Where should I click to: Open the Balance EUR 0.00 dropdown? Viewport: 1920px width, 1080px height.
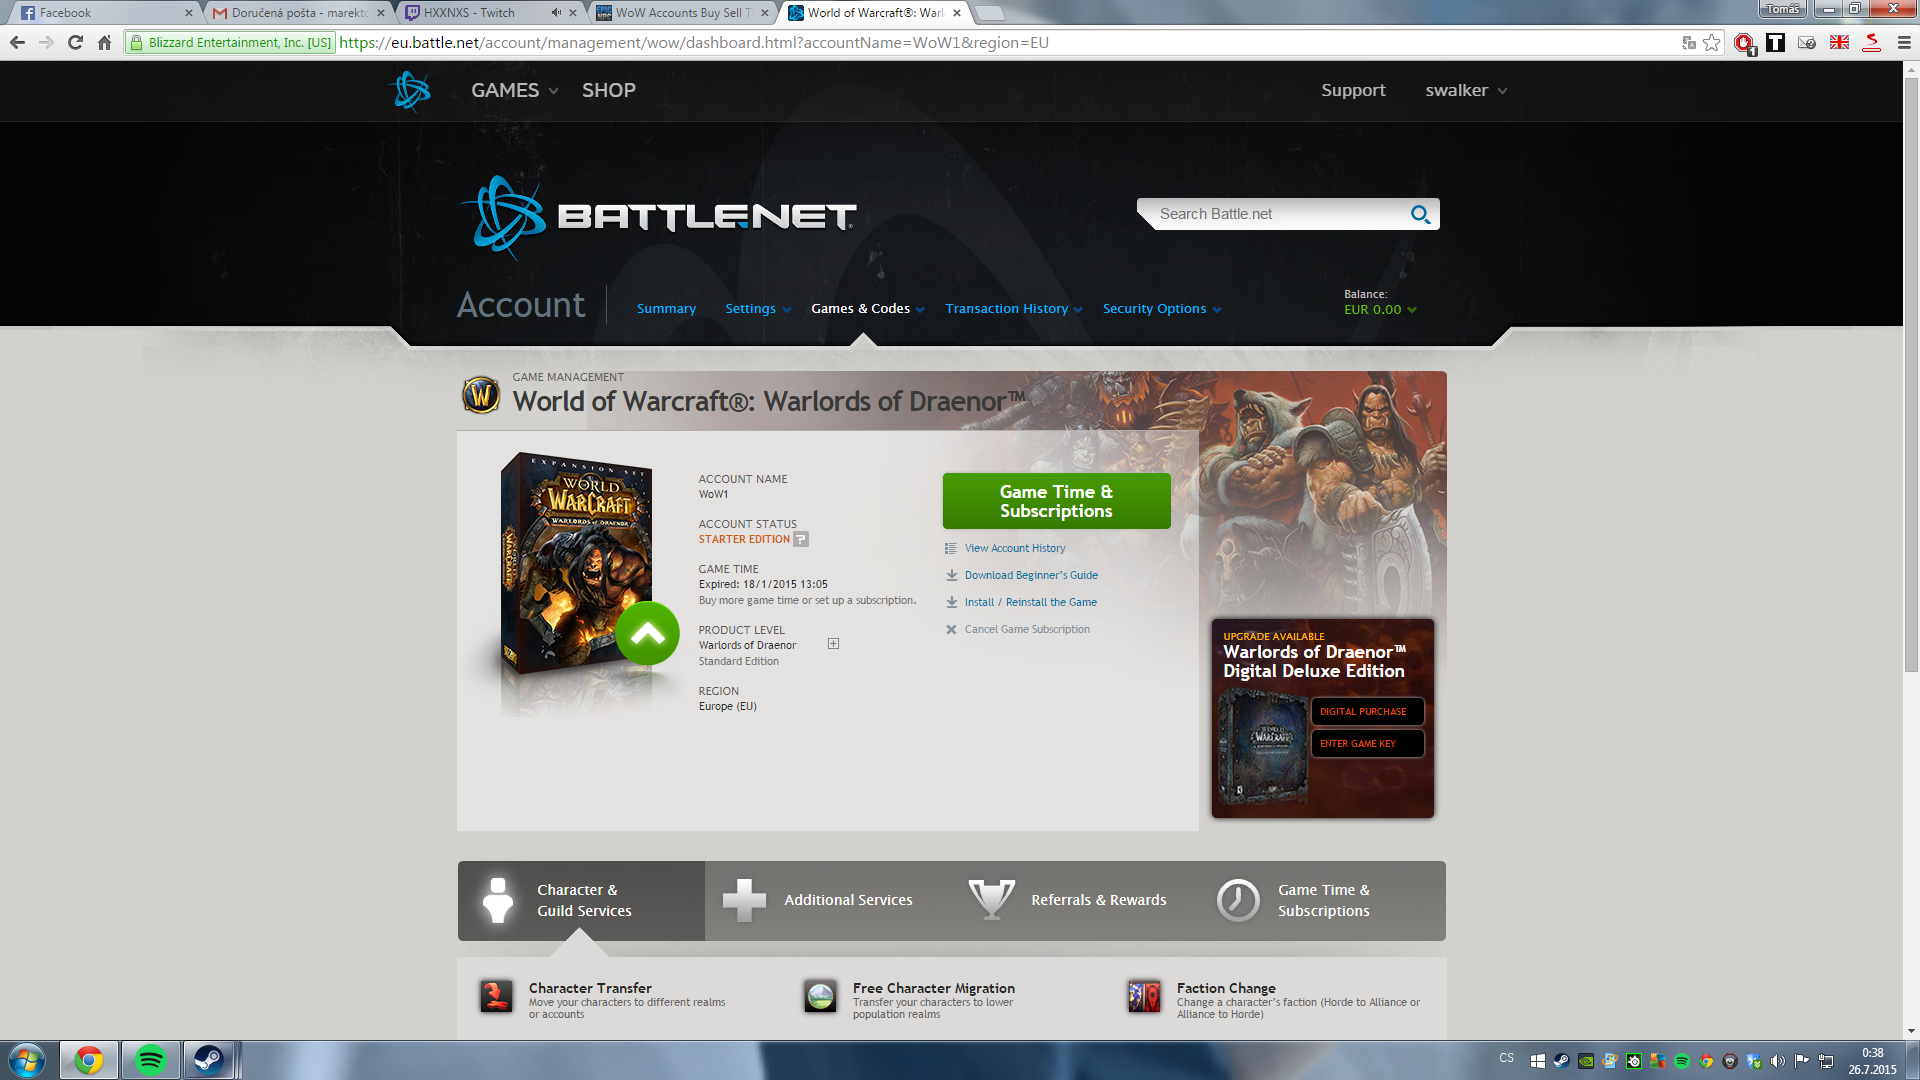[1380, 310]
